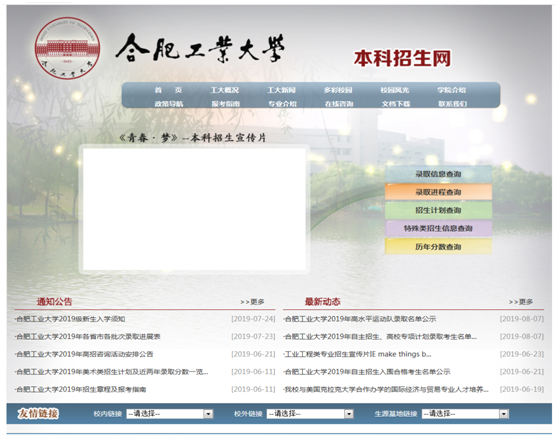Go to 首页 in the navigation bar
The image size is (558, 438).
168,90
